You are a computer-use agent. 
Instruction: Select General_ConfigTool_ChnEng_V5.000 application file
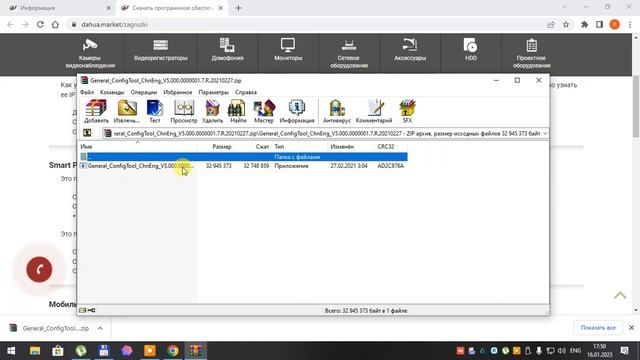(x=140, y=166)
